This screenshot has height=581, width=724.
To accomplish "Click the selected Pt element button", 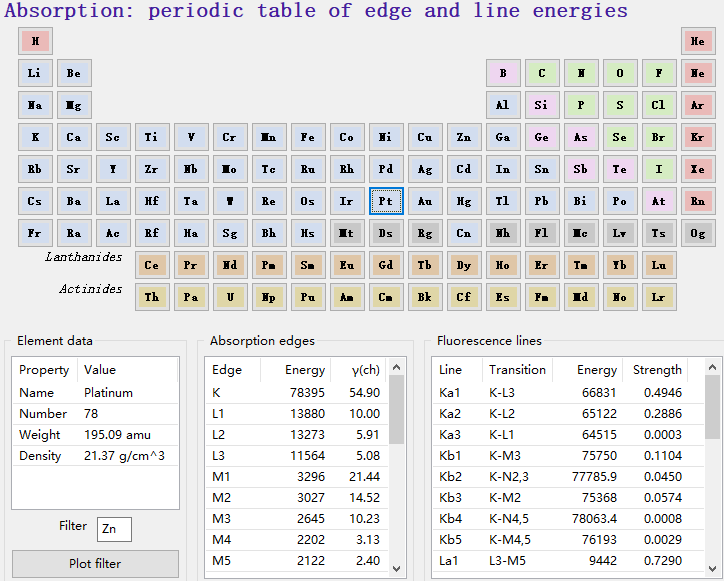I will point(386,201).
